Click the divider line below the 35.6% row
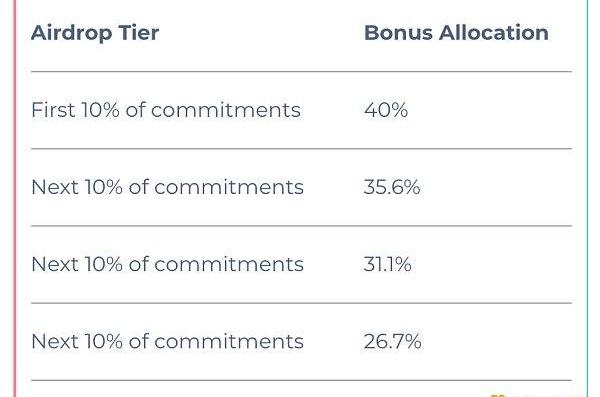This screenshot has height=397, width=600. (302, 226)
